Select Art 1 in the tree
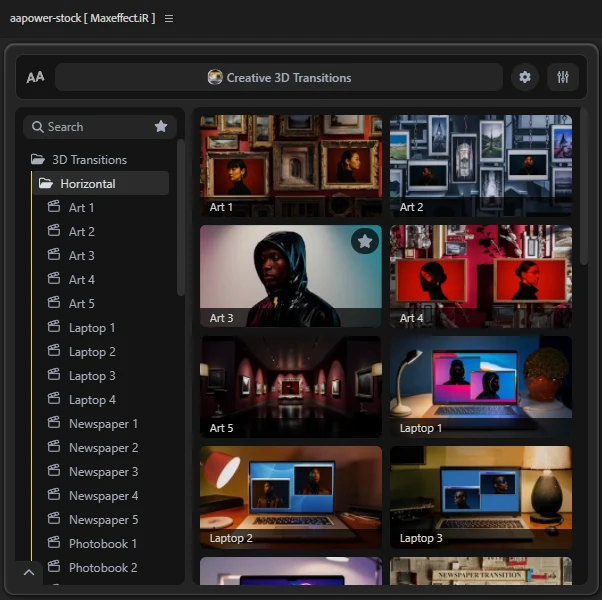The image size is (602, 600). (x=81, y=208)
